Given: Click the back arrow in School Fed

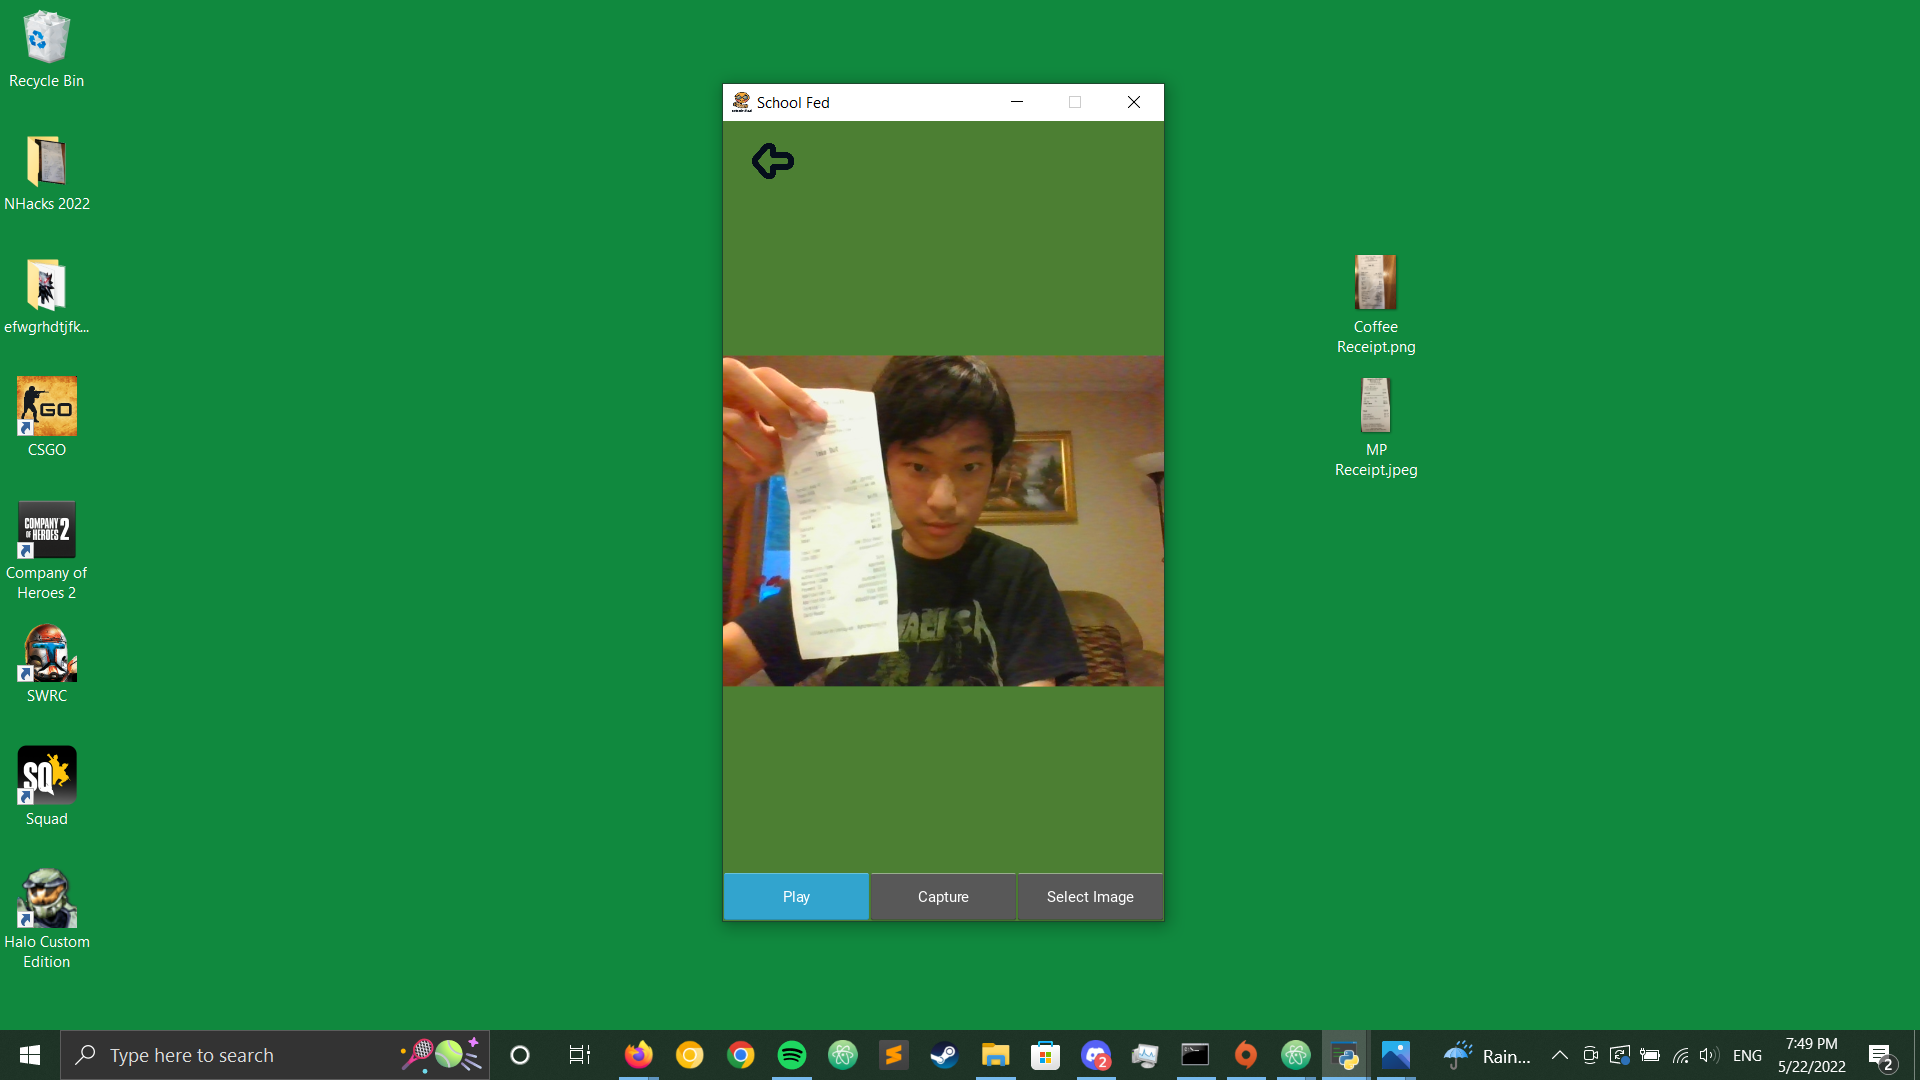Looking at the screenshot, I should click(772, 161).
